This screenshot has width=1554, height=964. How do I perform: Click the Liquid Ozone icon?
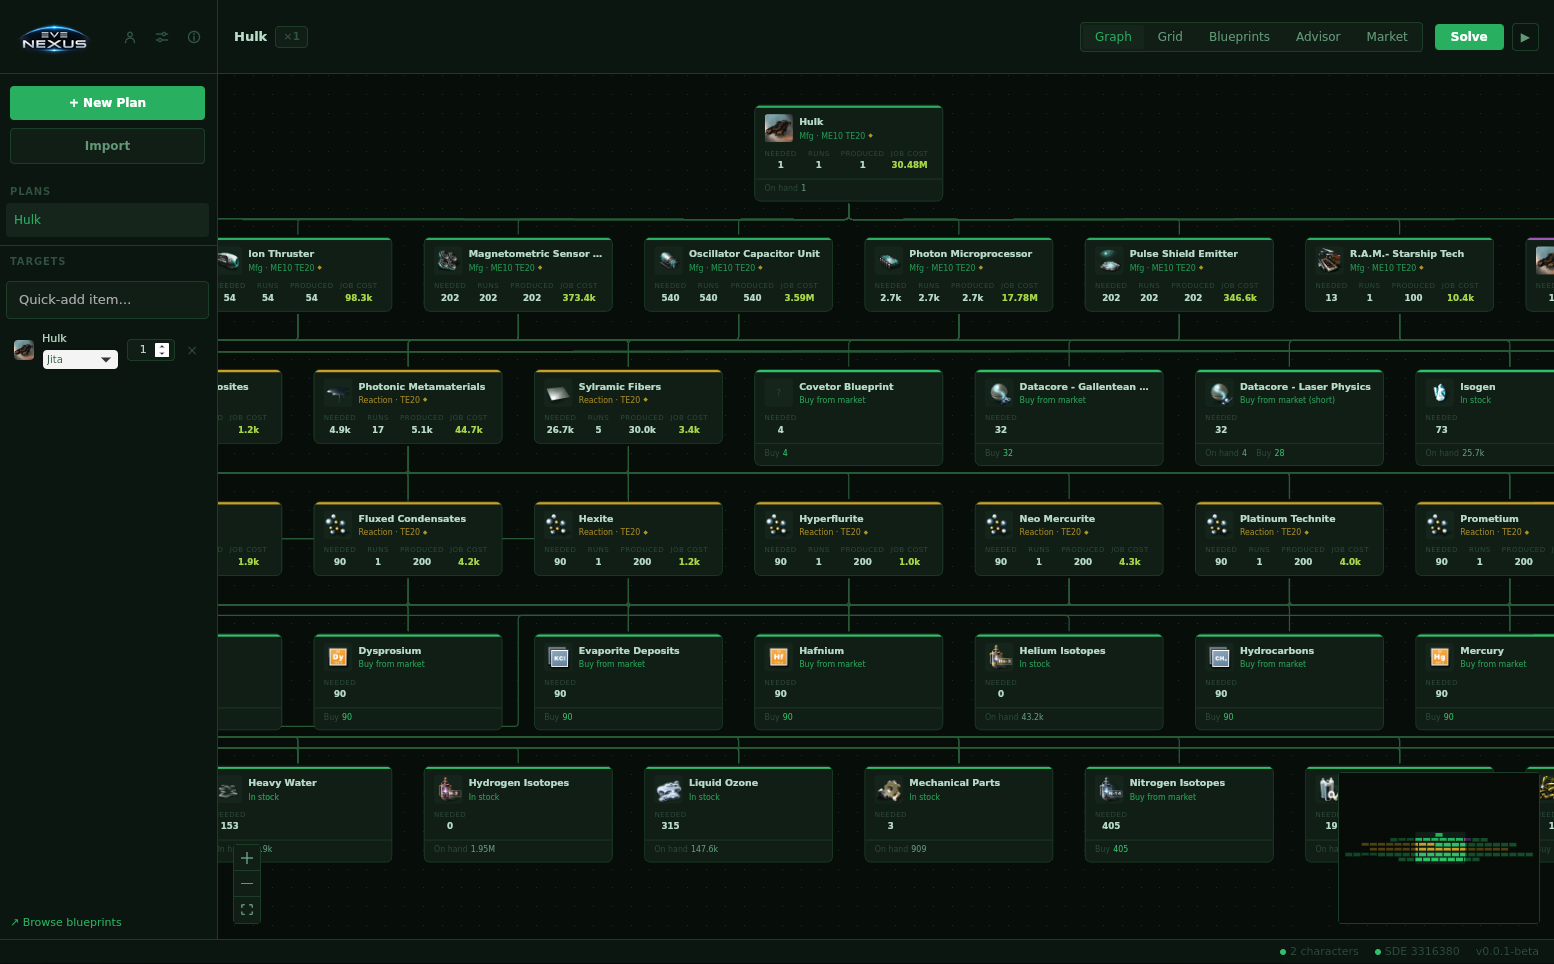click(x=668, y=789)
